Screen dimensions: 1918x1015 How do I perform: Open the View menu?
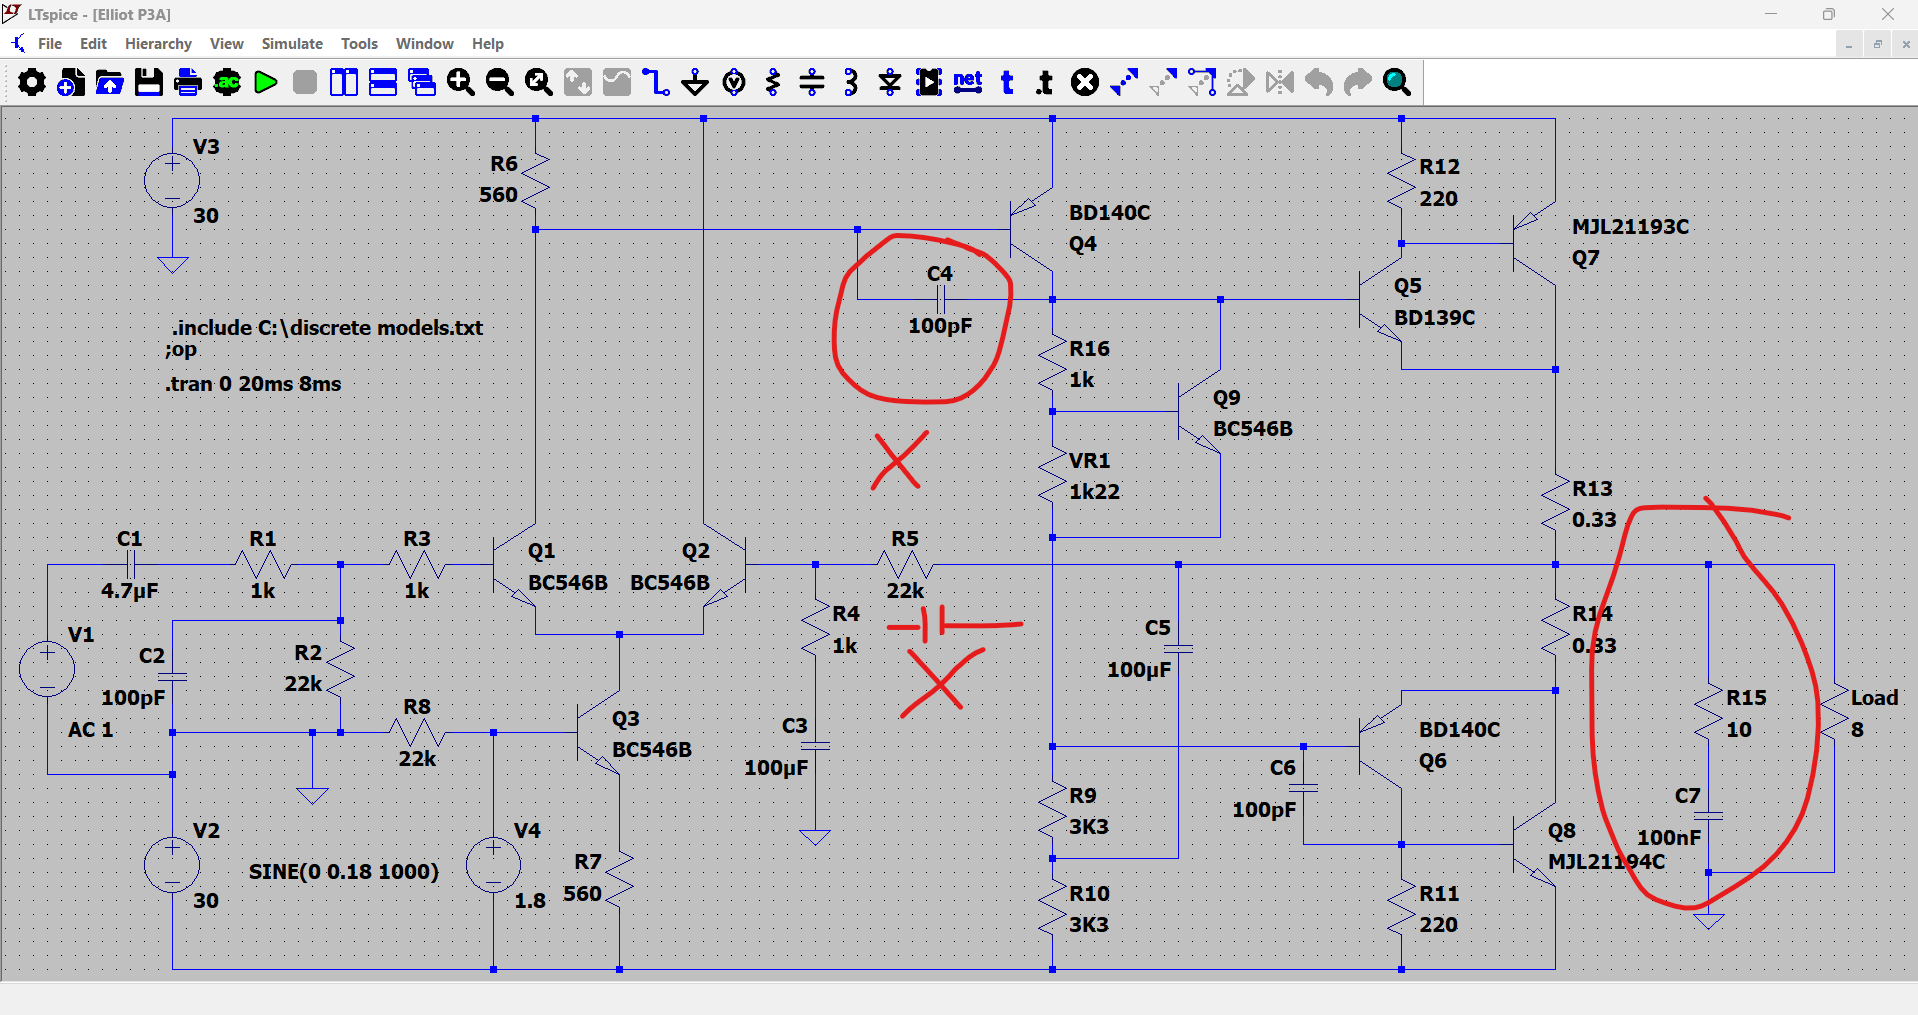(x=227, y=44)
